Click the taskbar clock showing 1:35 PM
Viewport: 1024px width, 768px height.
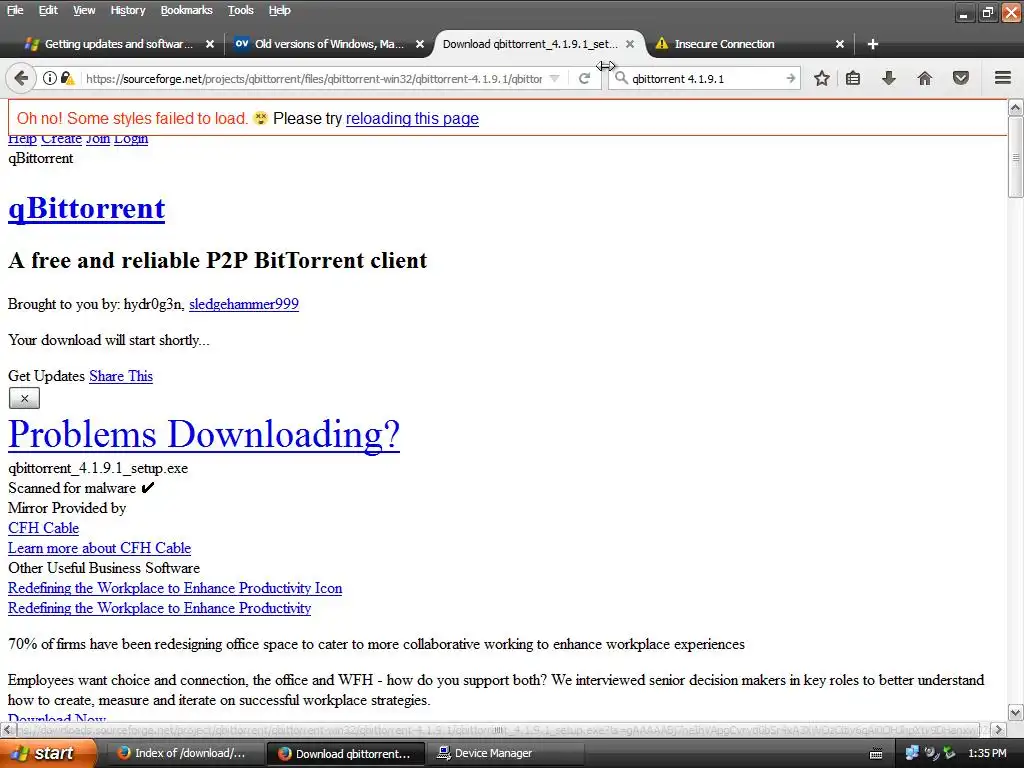pos(987,753)
